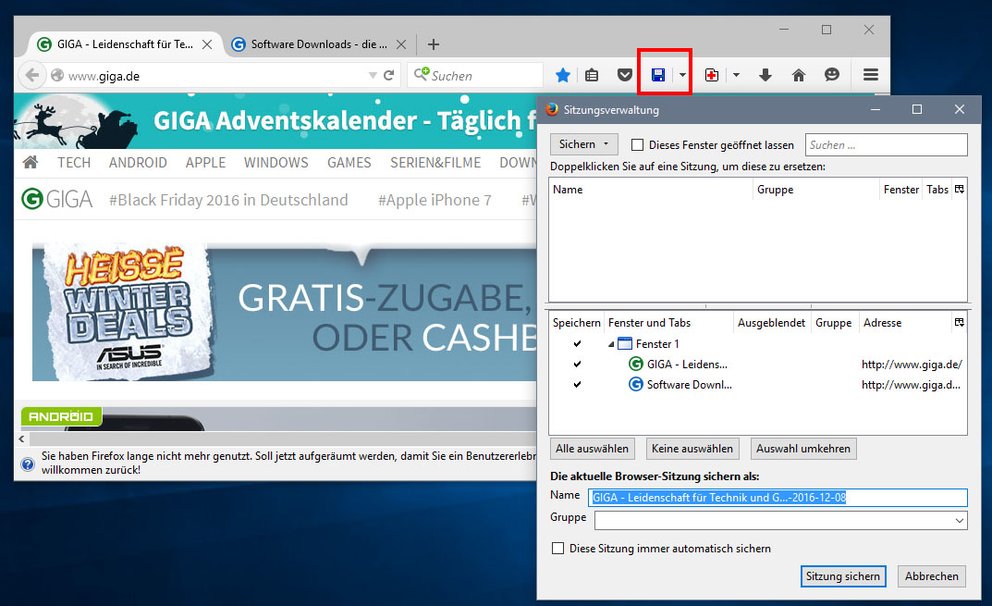
Task: Open the ANDROID menu on GIGA
Action: pos(138,162)
